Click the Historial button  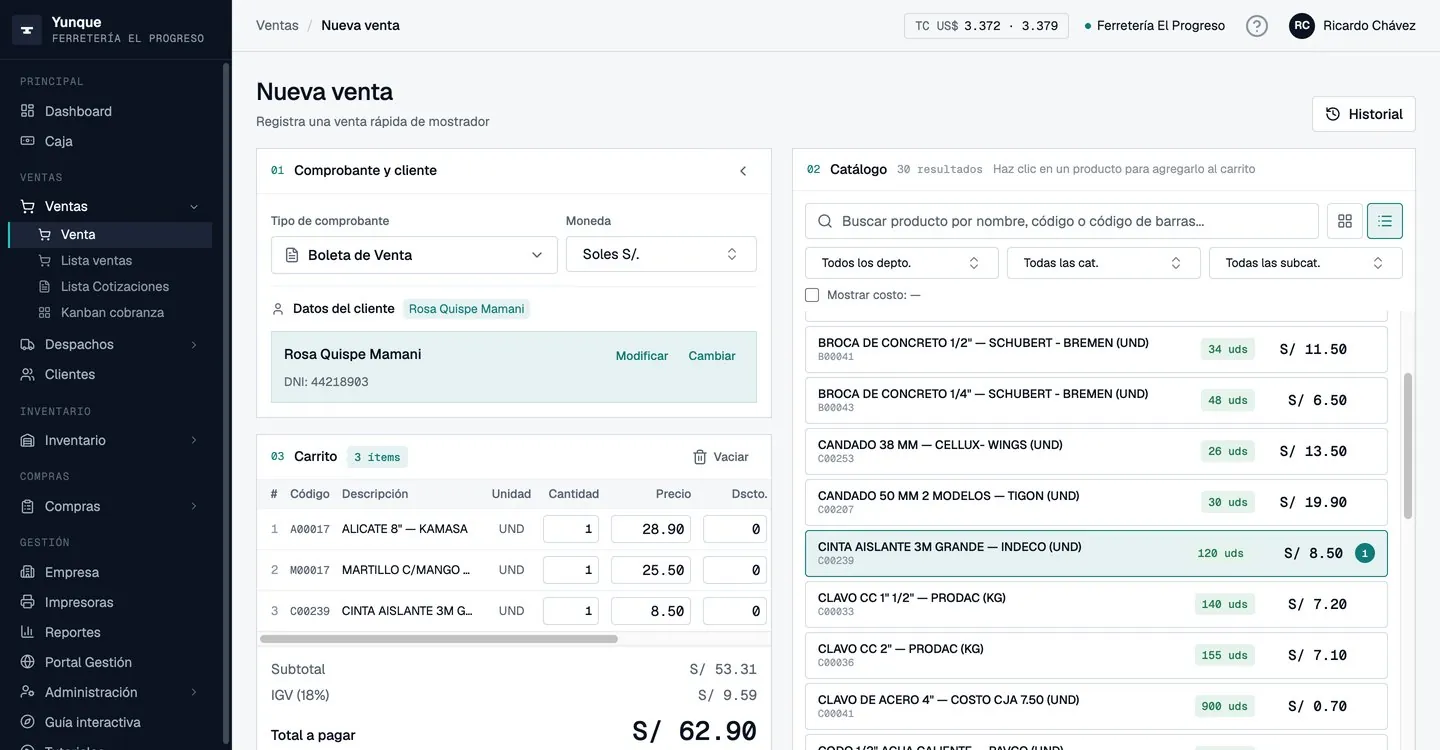click(1364, 114)
